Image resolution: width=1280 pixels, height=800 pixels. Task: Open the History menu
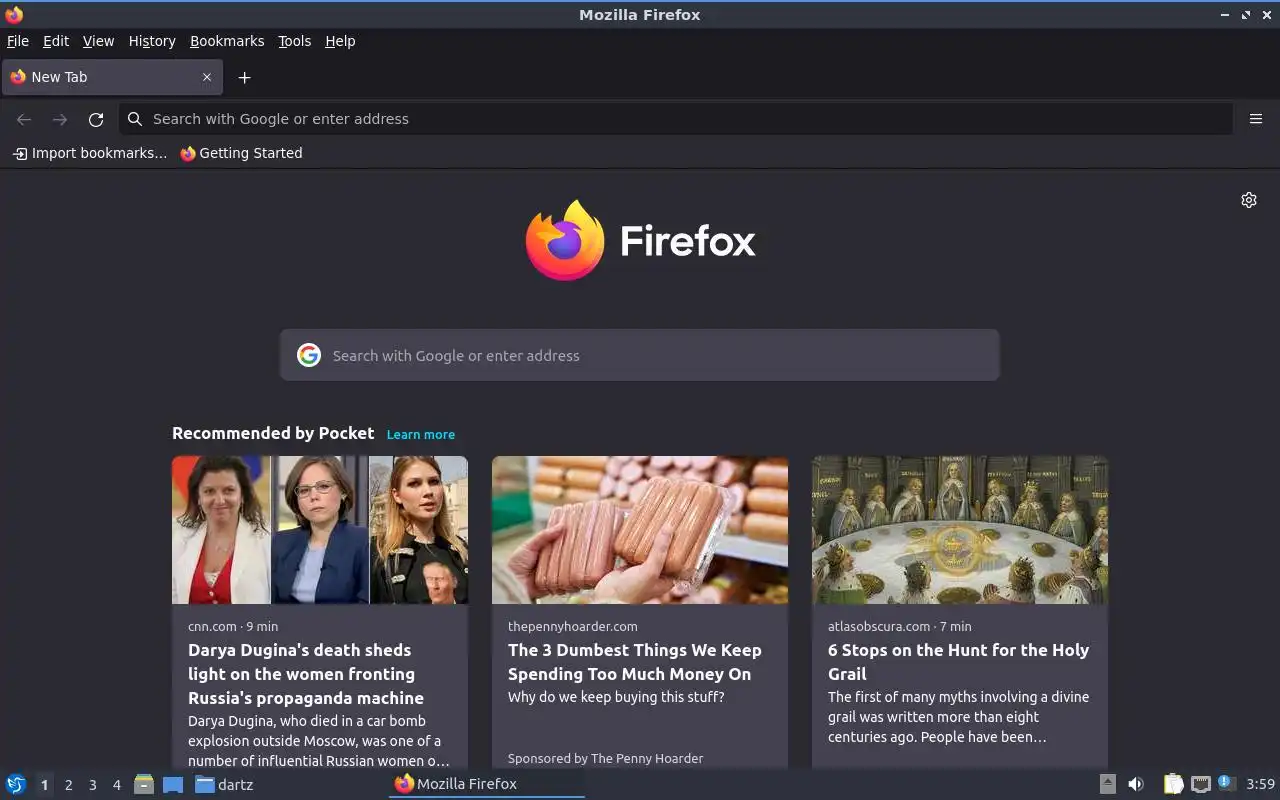pyautogui.click(x=152, y=41)
